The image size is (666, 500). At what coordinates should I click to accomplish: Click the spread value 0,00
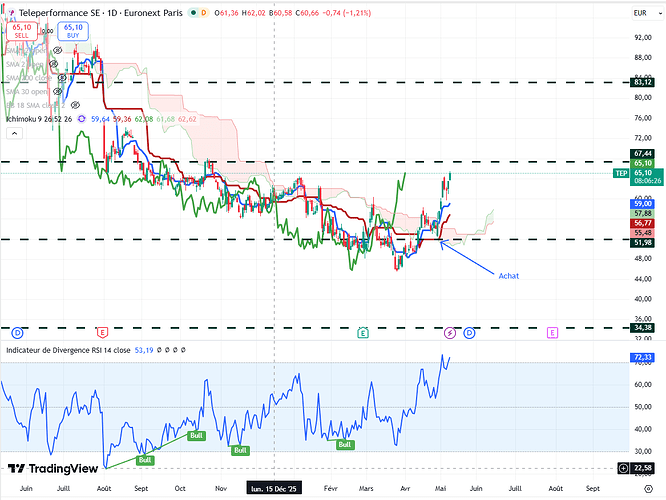(47, 31)
